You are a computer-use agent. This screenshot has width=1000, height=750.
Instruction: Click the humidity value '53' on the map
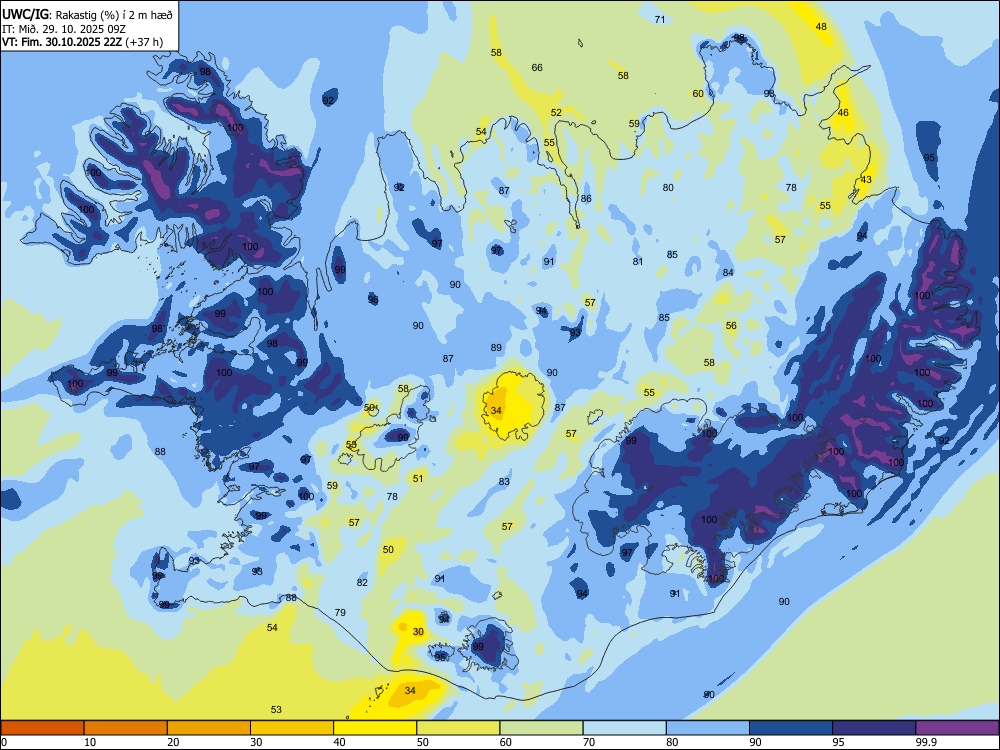point(276,710)
